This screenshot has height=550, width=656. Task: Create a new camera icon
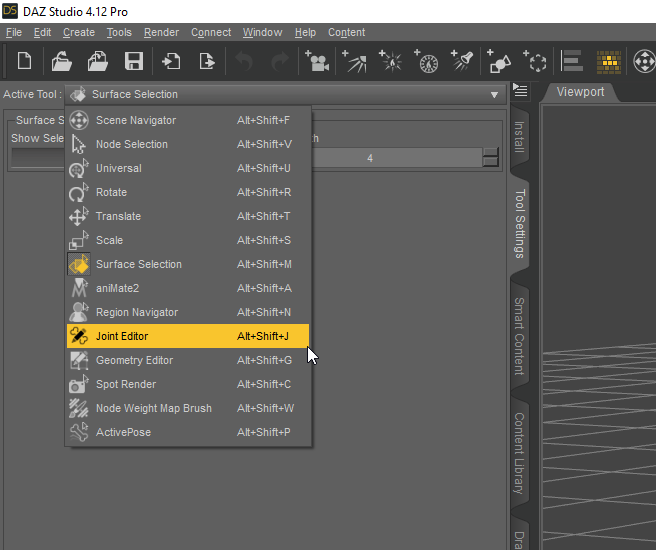(x=317, y=61)
